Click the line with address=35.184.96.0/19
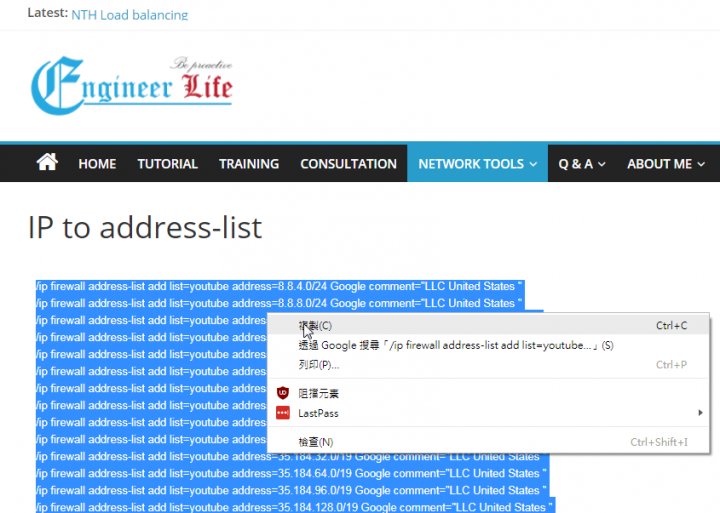The image size is (720, 513). (291, 490)
